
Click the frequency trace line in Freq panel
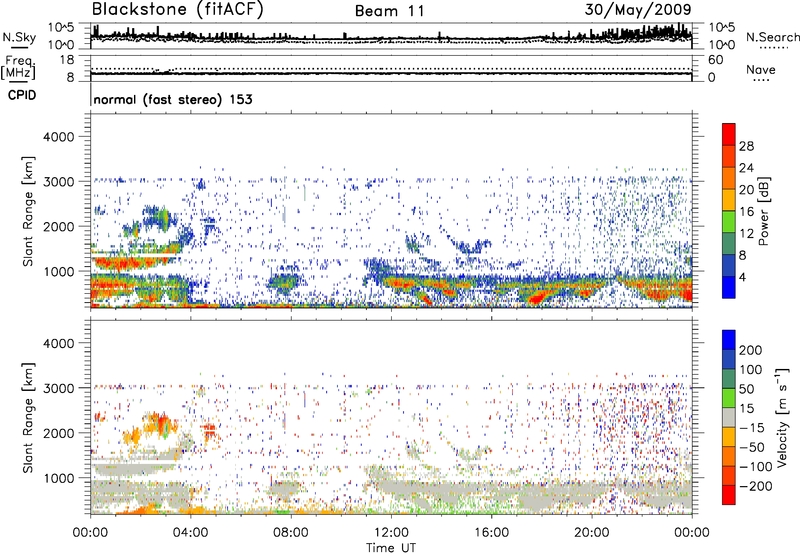pos(391,73)
